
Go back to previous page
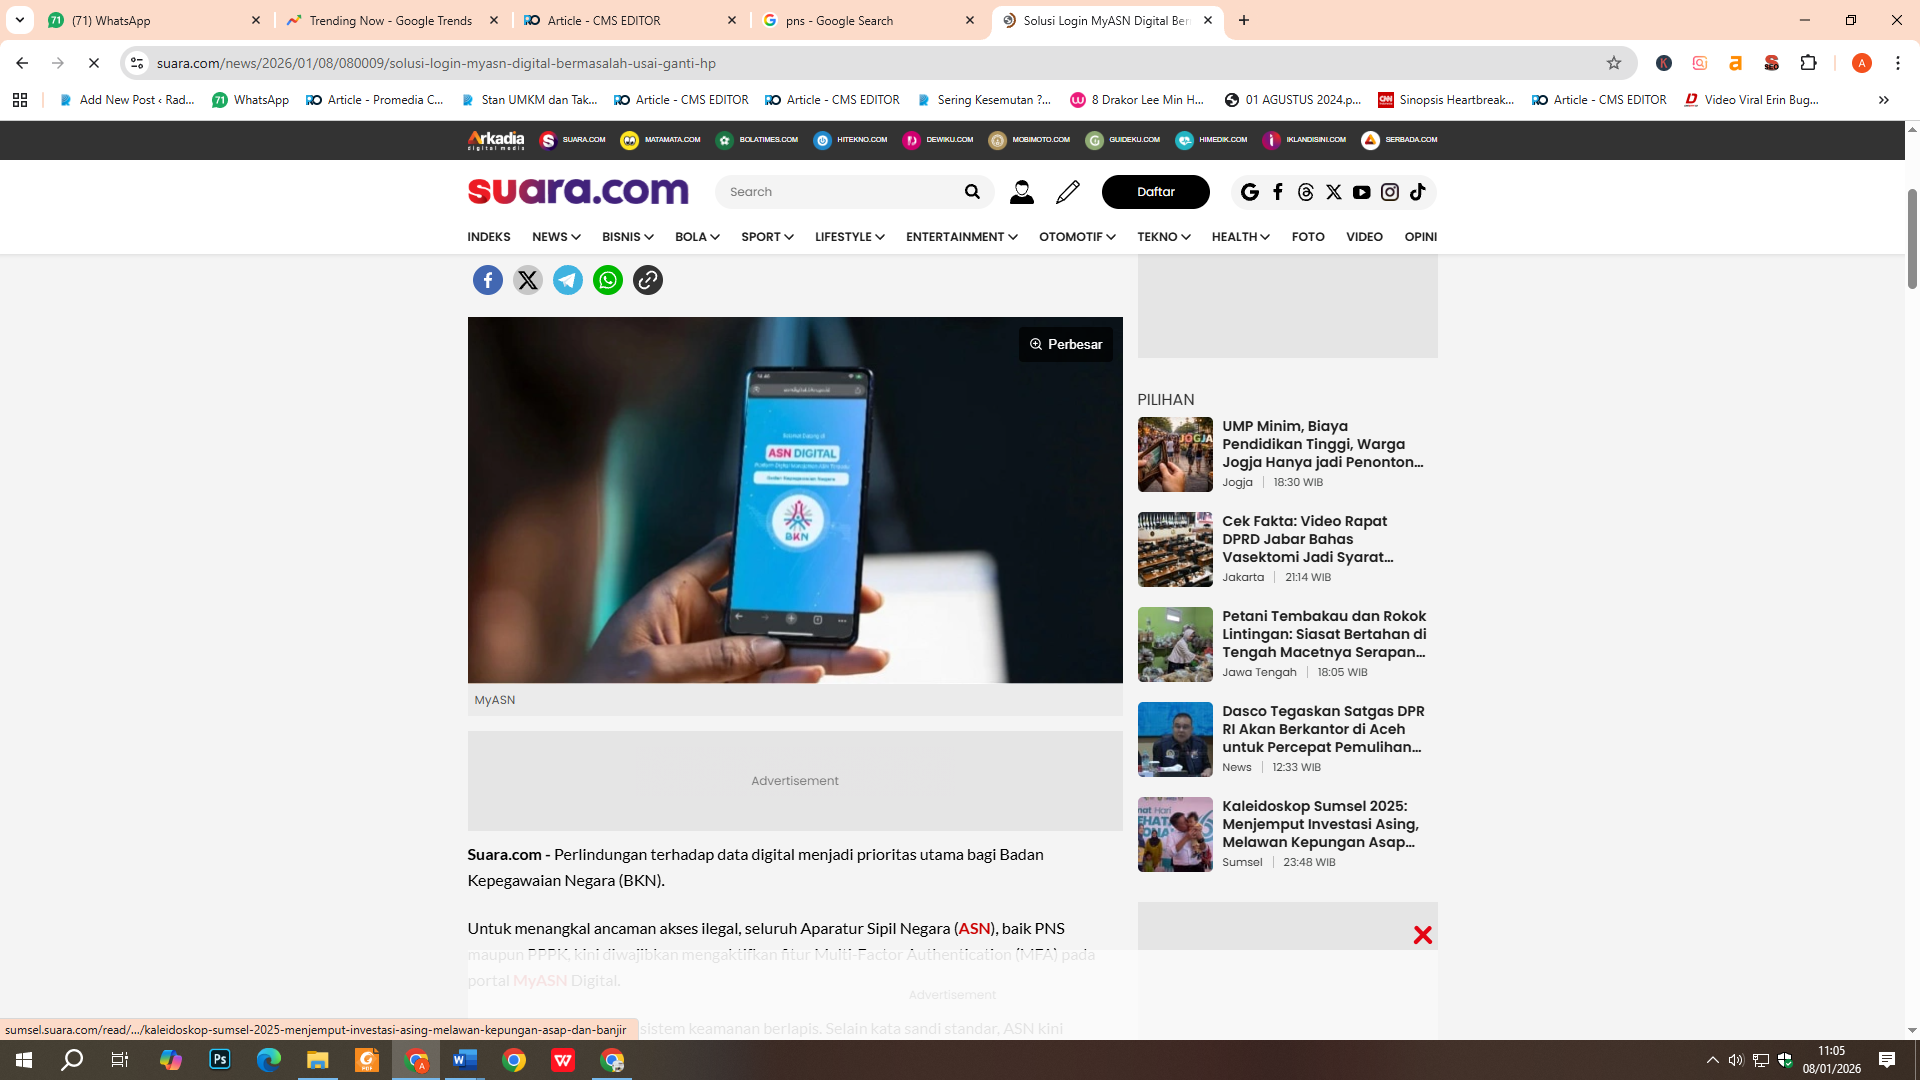pyautogui.click(x=22, y=63)
